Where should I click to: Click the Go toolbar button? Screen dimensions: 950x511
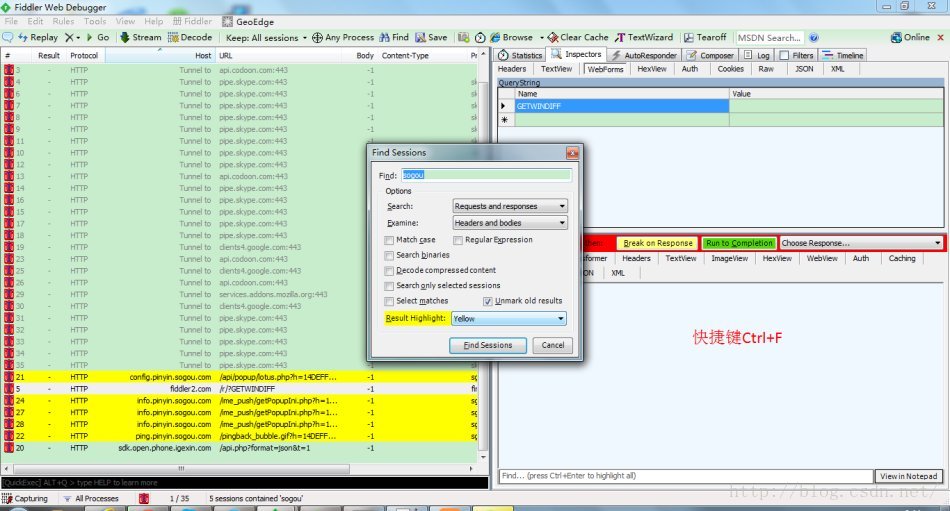(x=98, y=38)
